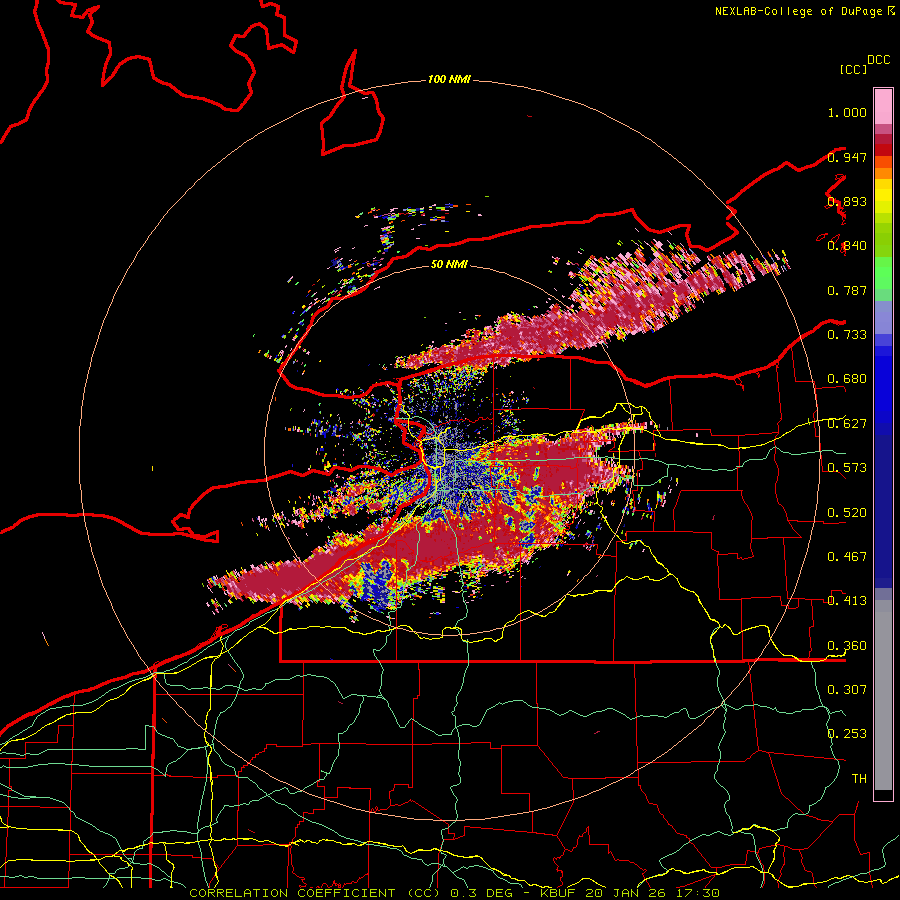Click the CORRELATION COEFFICIENT (CC) caption text
Image resolution: width=900 pixels, height=900 pixels.
pos(314,893)
